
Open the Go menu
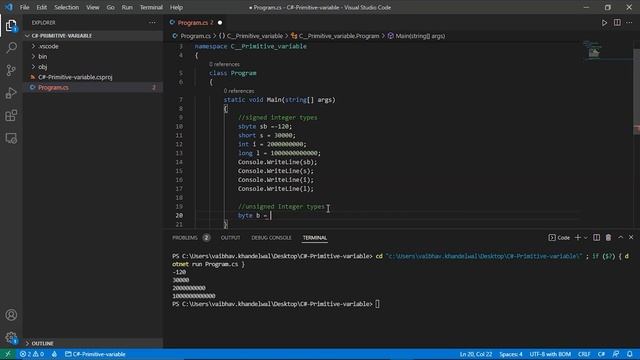coord(111,7)
